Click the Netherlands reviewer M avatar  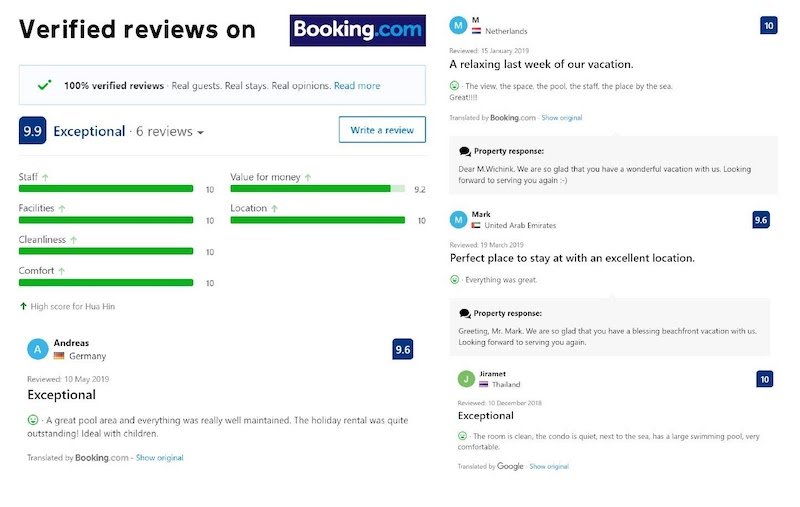(x=458, y=25)
